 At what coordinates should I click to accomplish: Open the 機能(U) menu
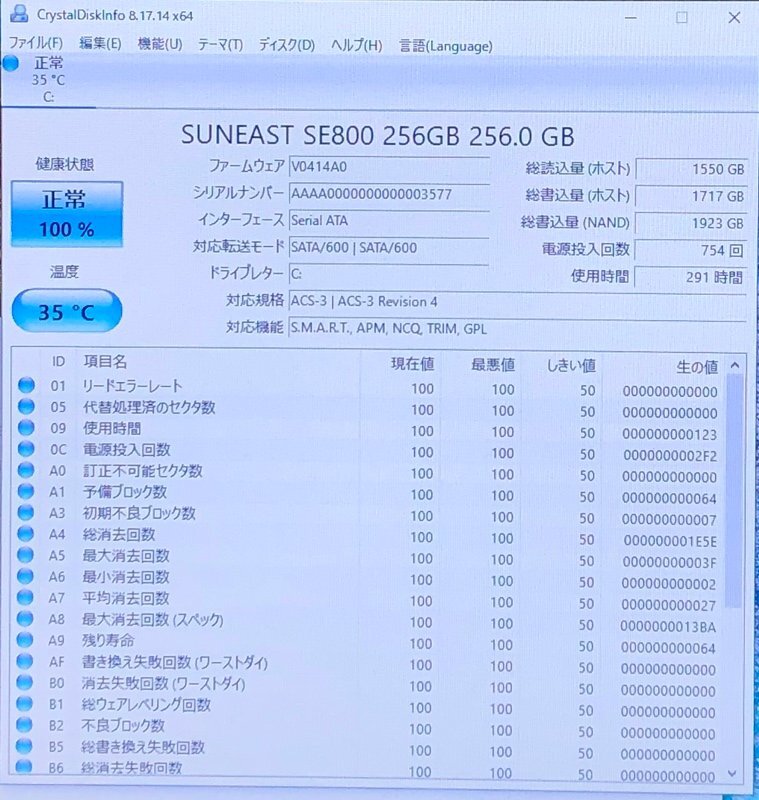click(160, 44)
